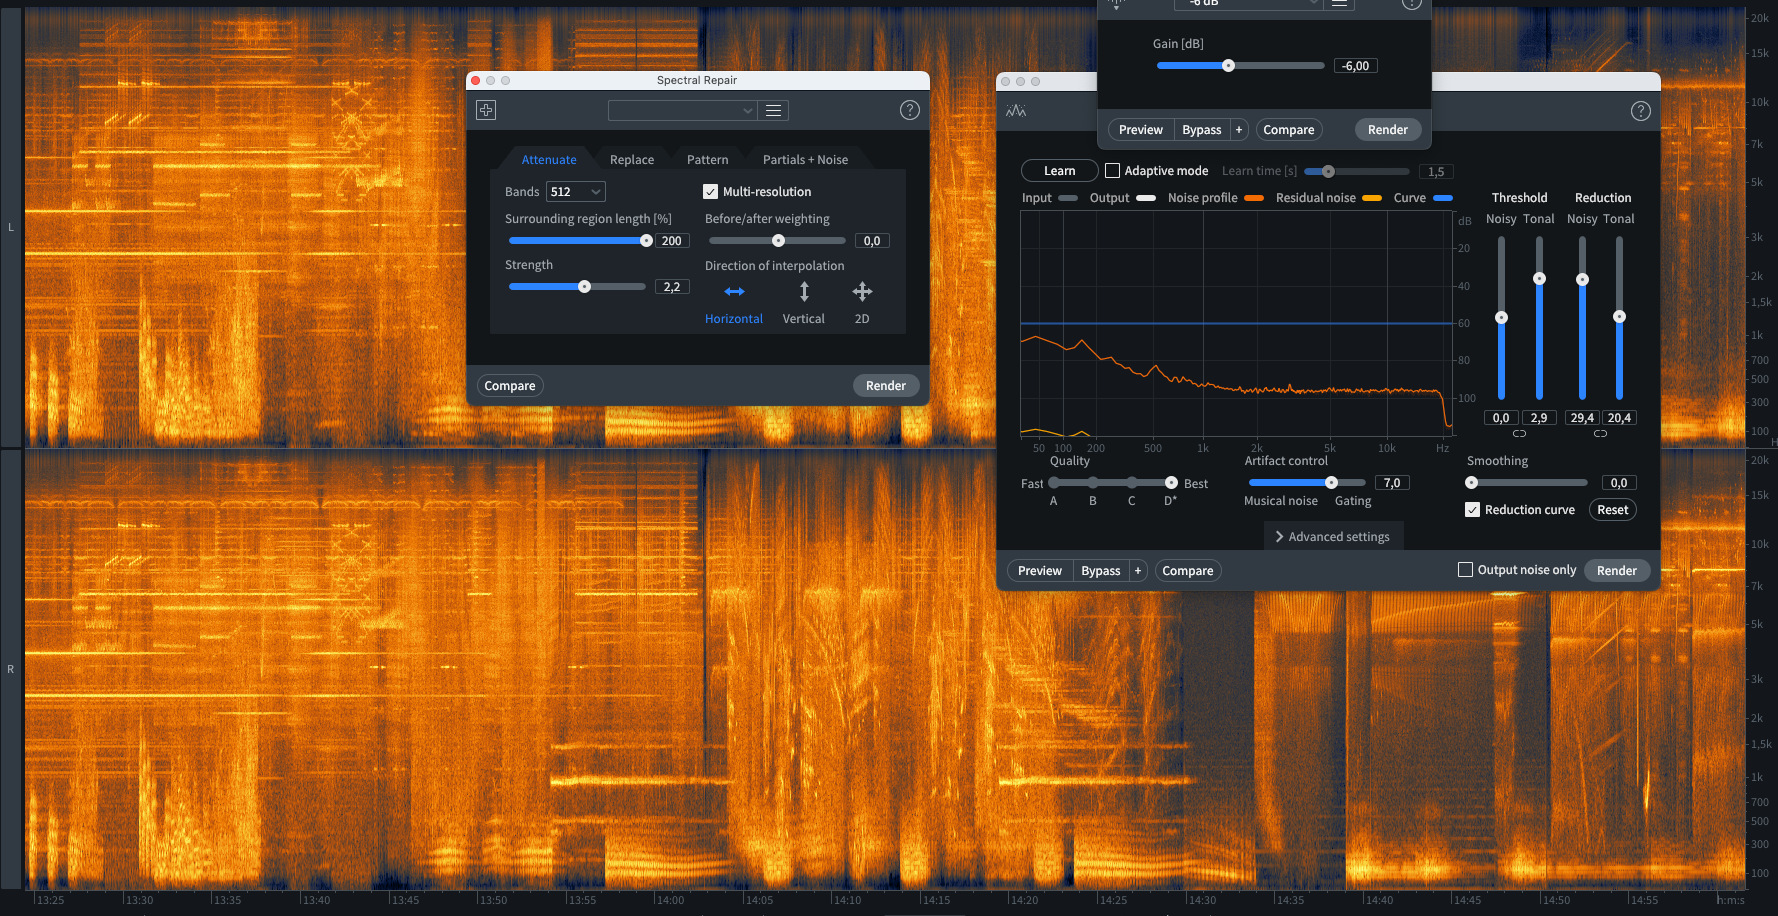
Task: Open Spectral Repair preset menu icon
Action: click(x=773, y=110)
